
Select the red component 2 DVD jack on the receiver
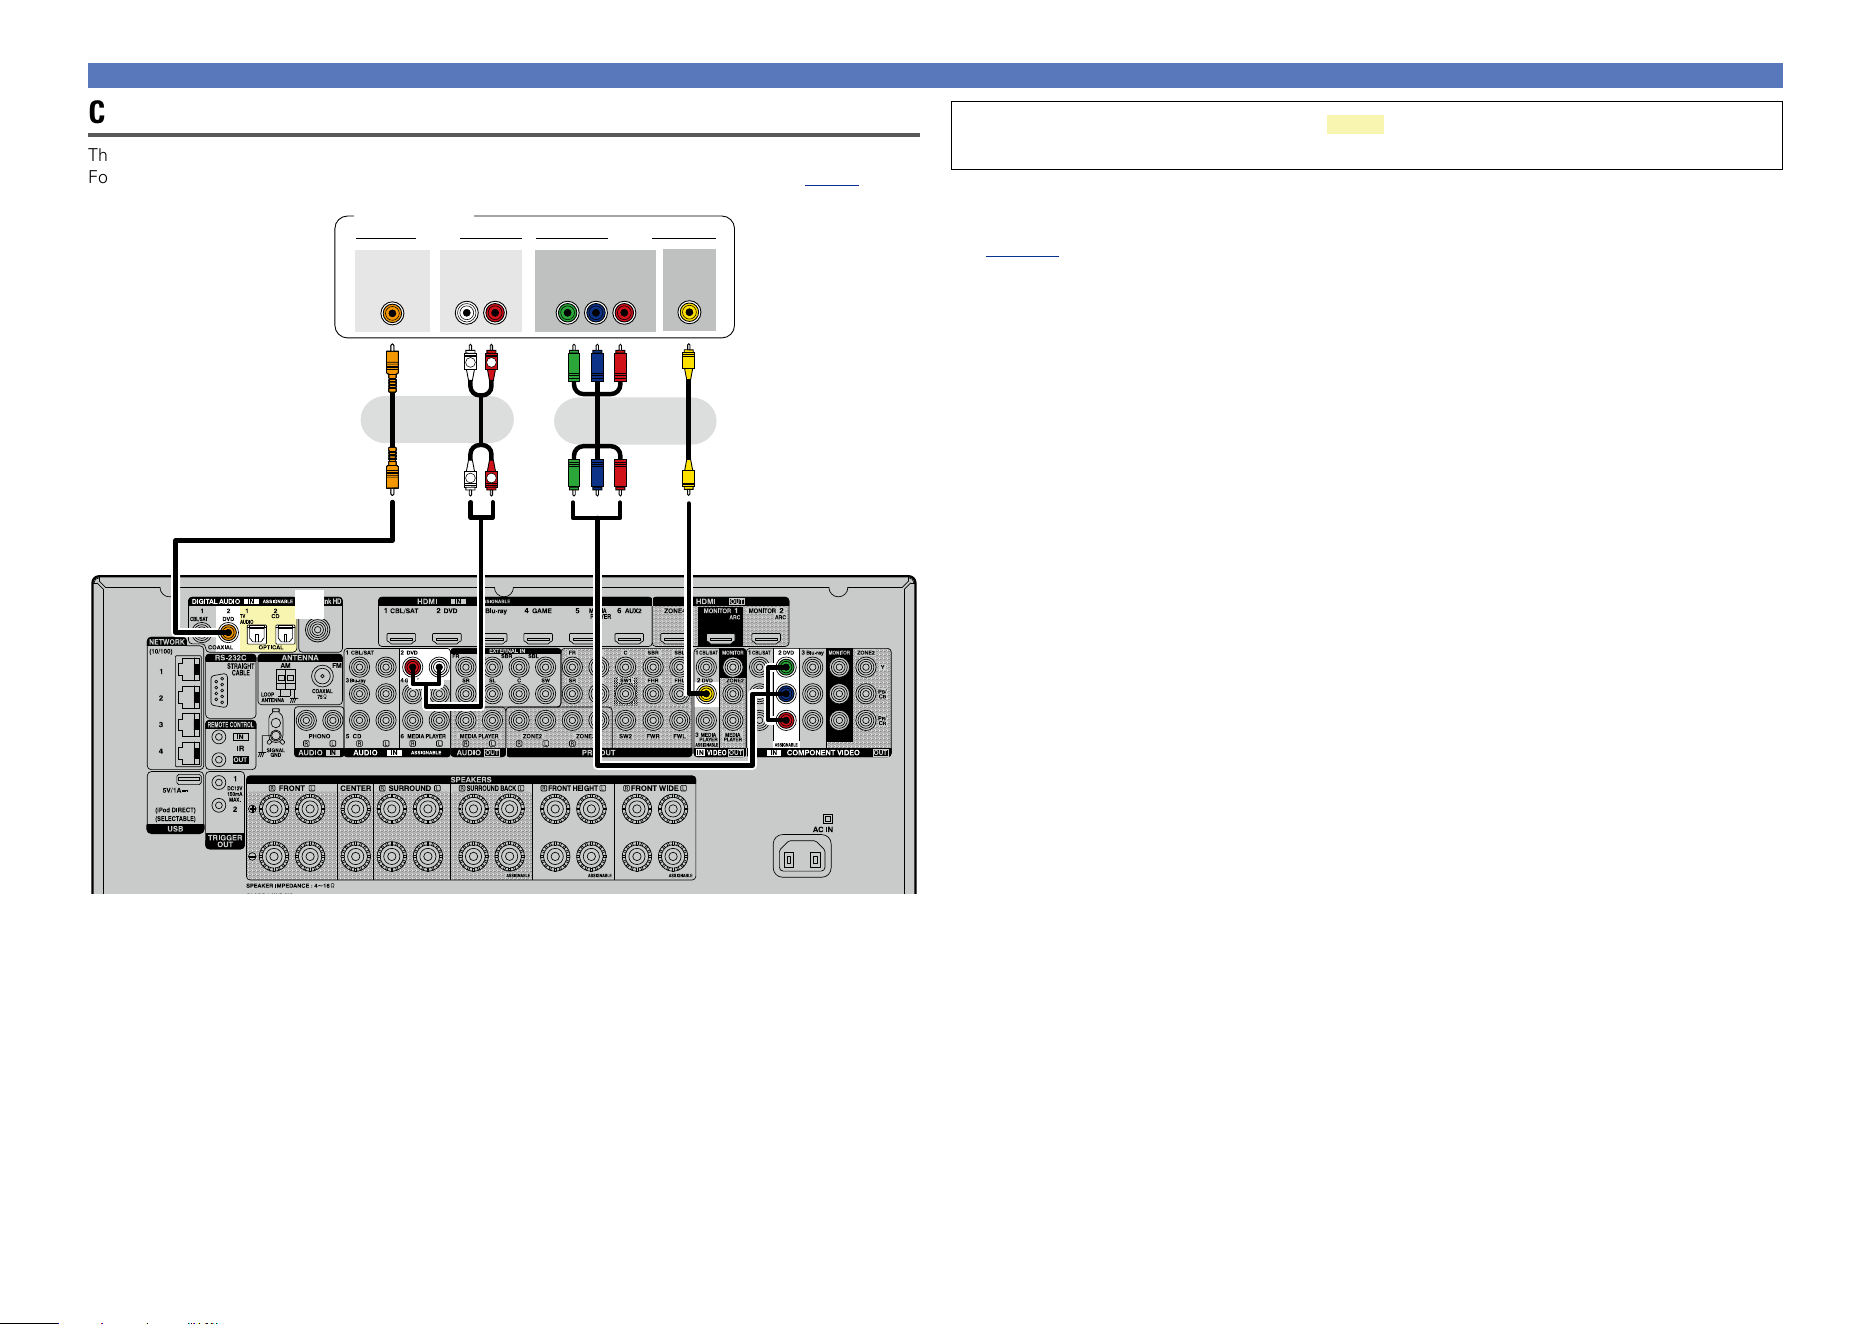[x=786, y=719]
